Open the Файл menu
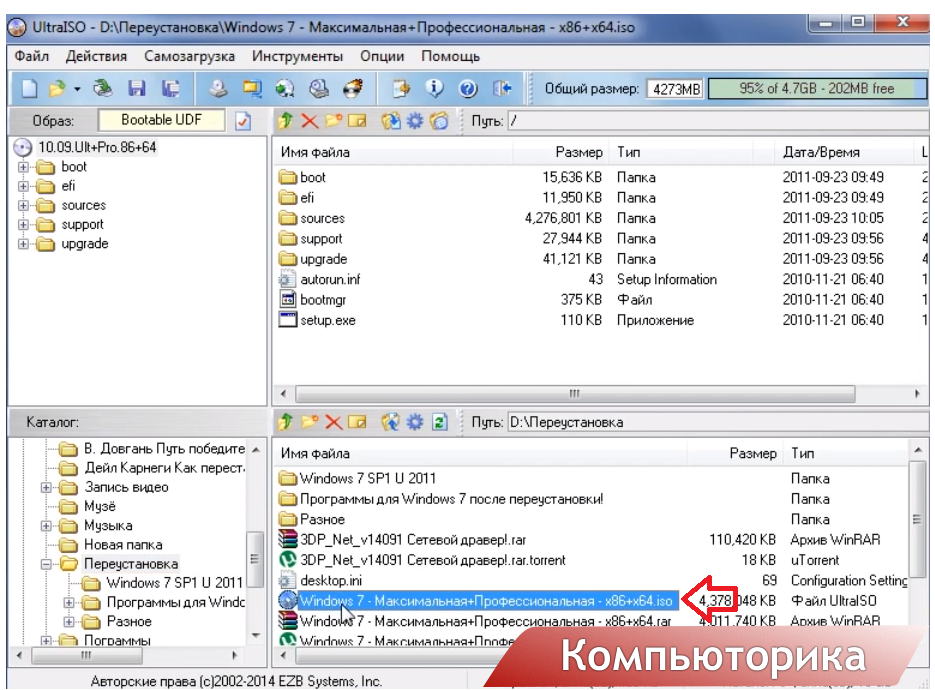Screen dimensions: 935x690 32,56
